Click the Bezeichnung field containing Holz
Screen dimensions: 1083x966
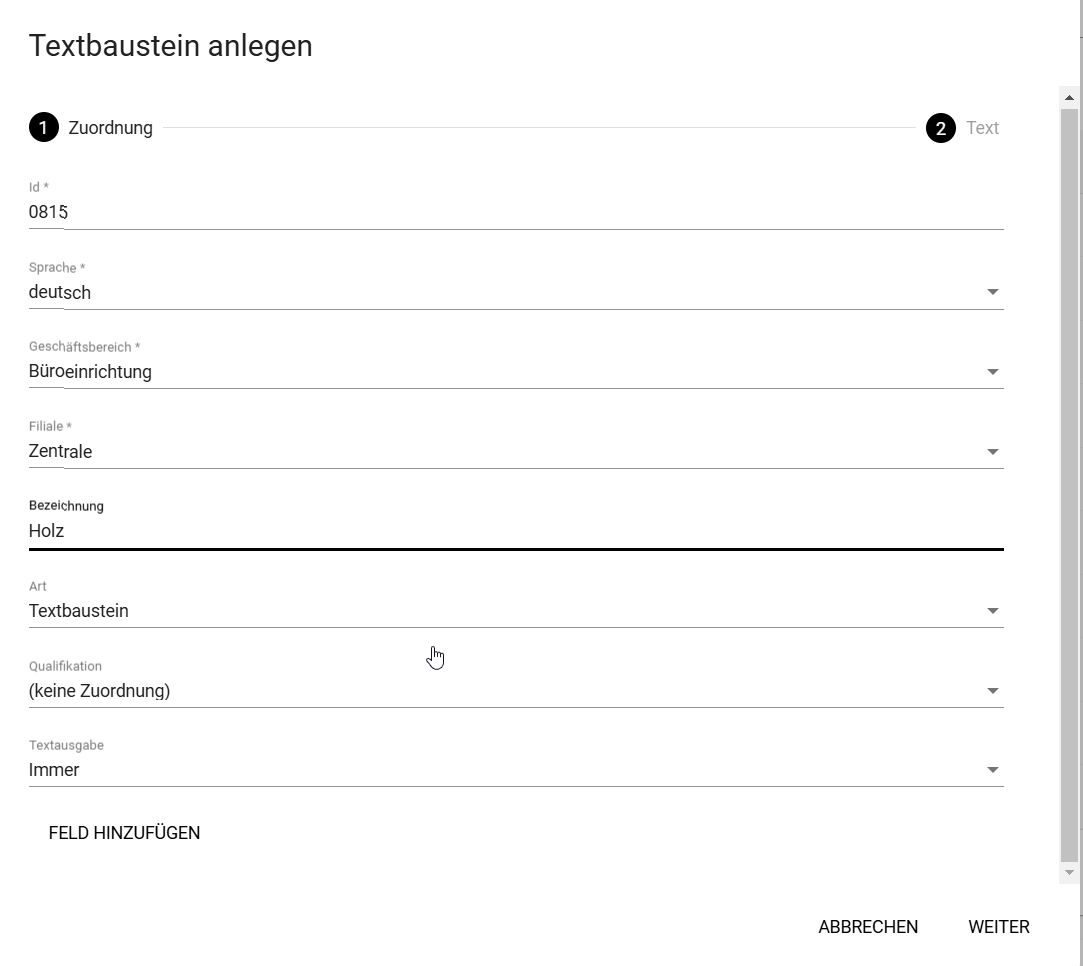click(516, 531)
